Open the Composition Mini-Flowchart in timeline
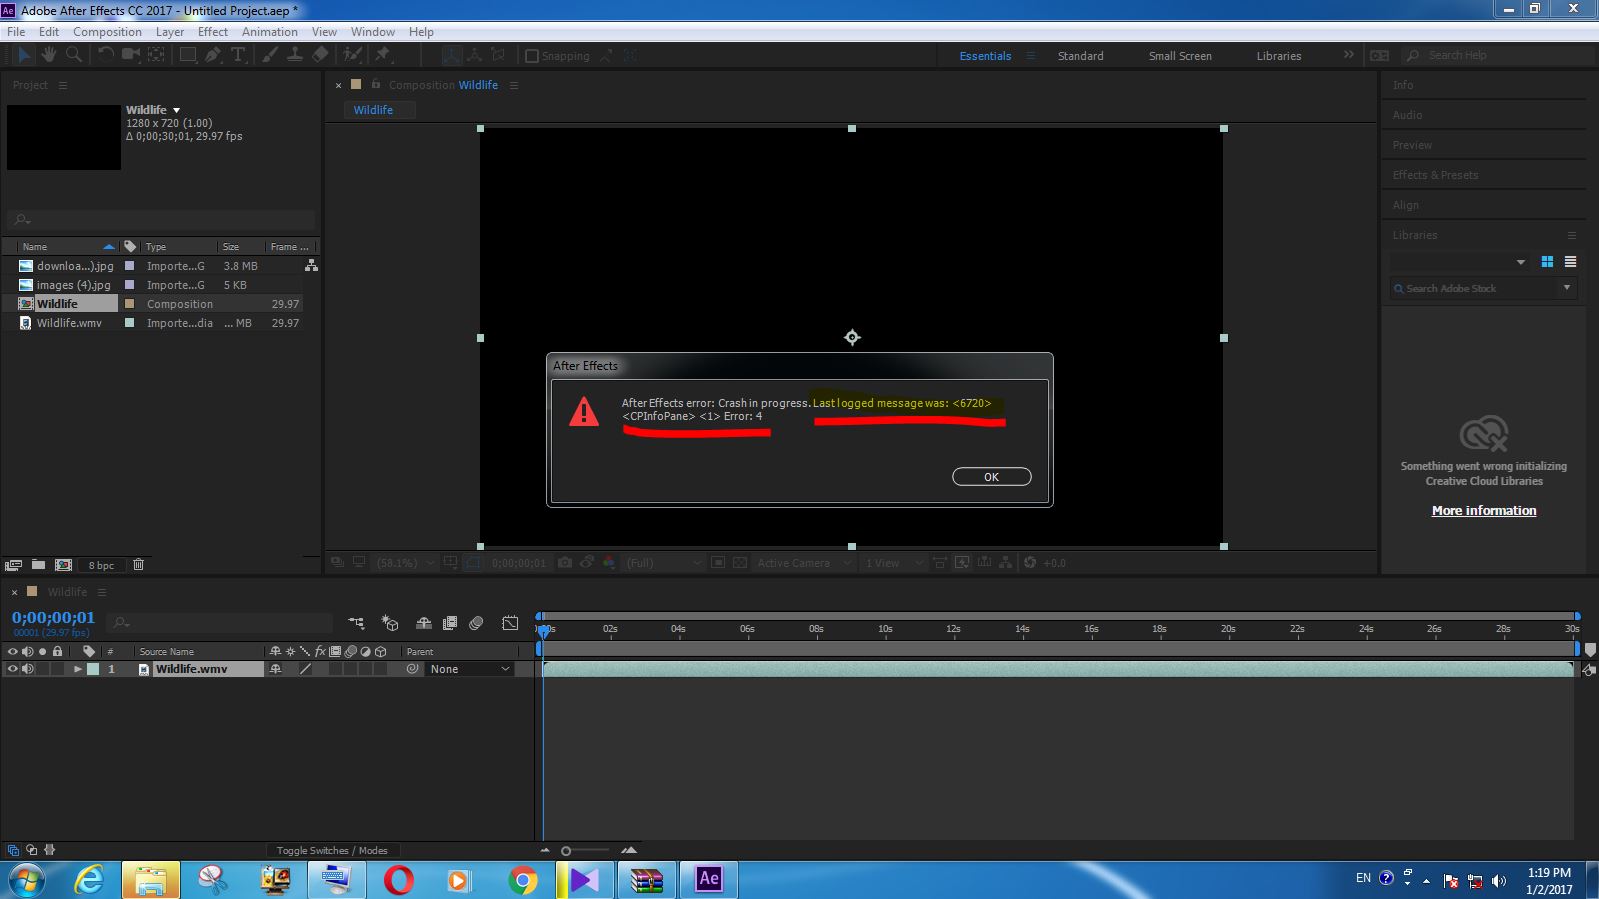 coord(356,623)
